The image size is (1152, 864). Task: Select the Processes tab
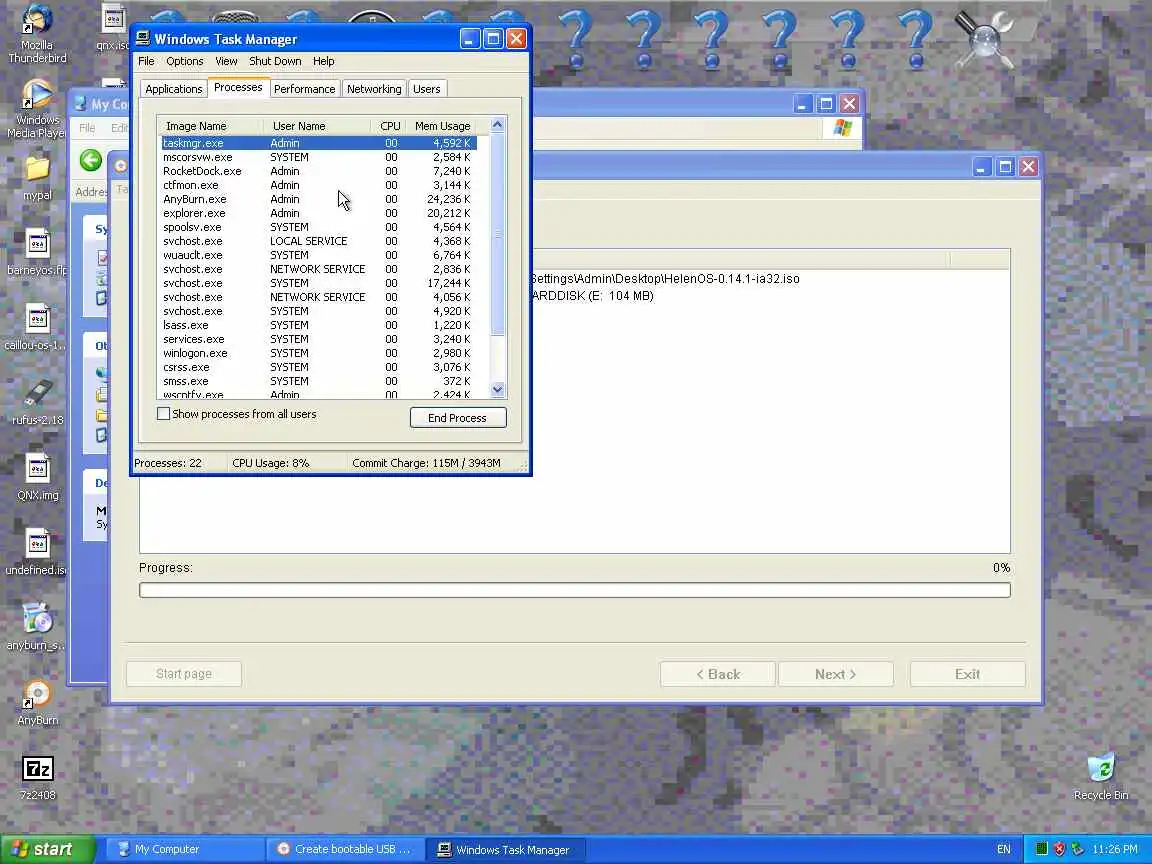238,87
